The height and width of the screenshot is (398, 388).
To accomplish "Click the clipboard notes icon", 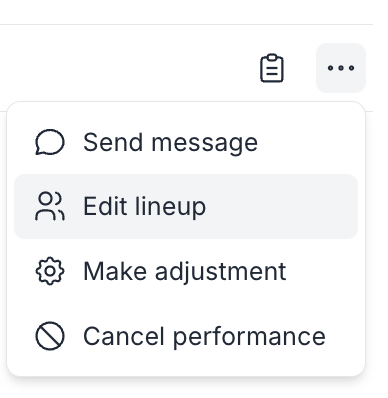I will pyautogui.click(x=272, y=68).
